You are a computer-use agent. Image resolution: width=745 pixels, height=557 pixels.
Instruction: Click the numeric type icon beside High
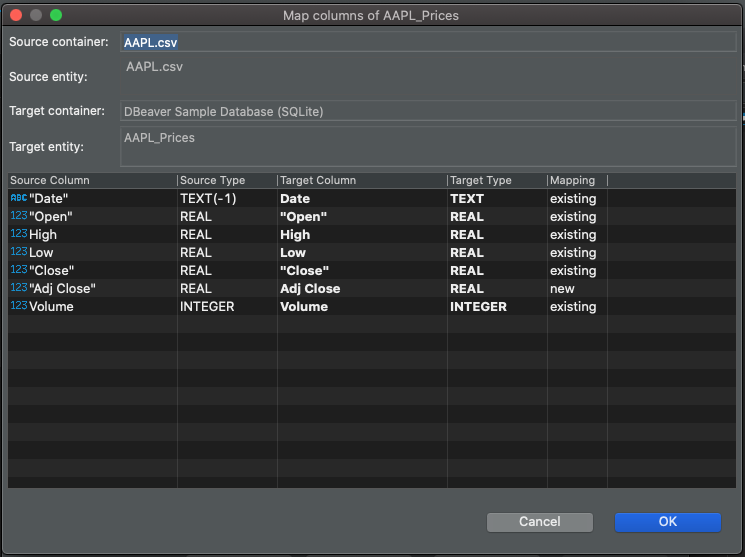(x=19, y=234)
